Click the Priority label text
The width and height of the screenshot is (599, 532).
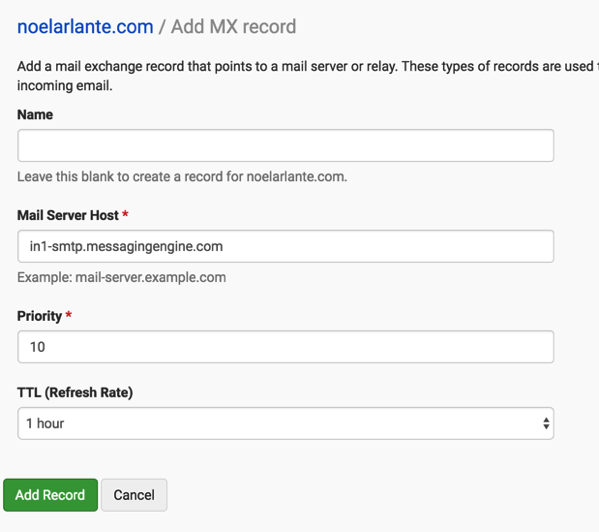tap(39, 316)
